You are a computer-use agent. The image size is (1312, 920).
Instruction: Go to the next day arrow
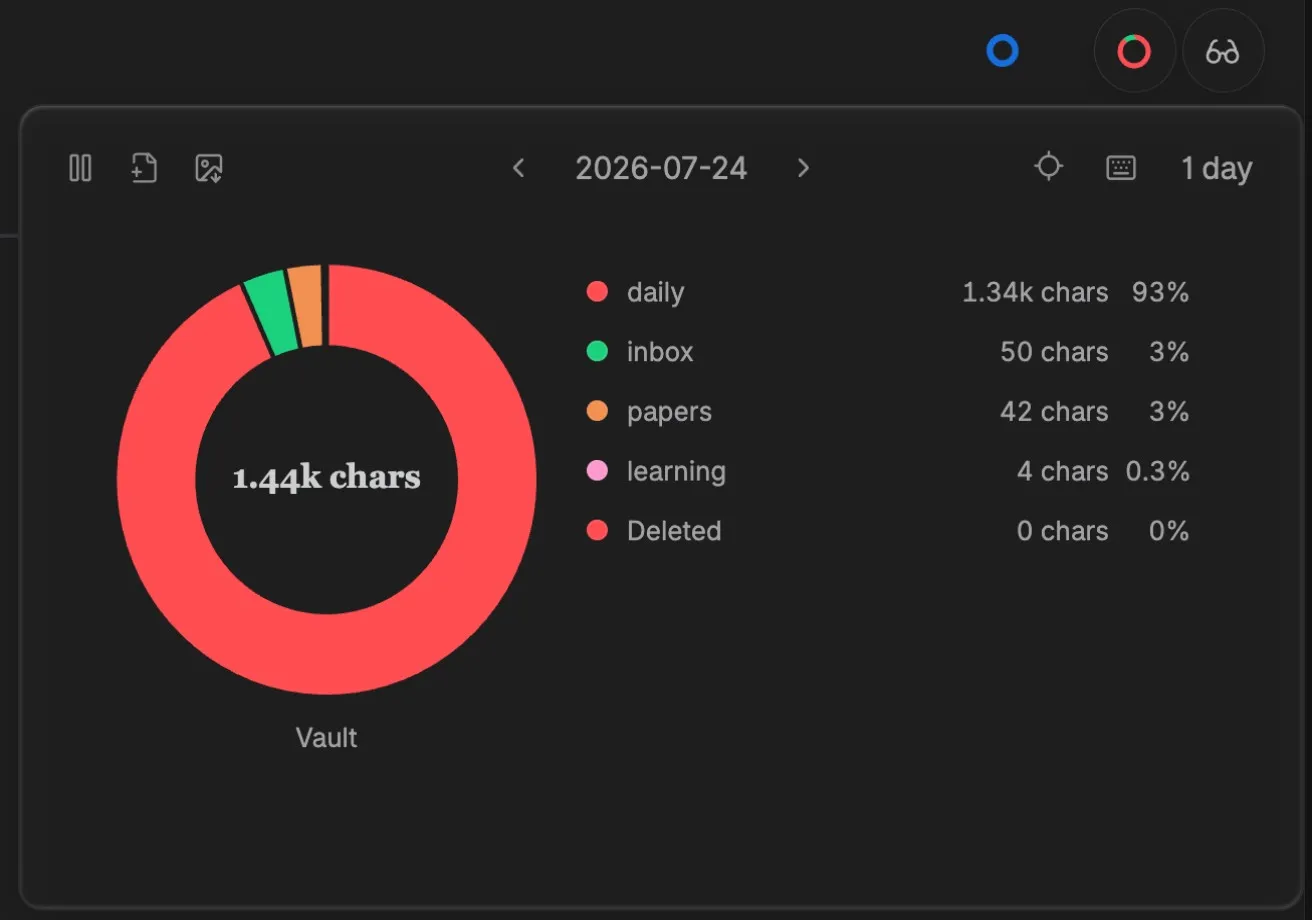[x=803, y=168]
